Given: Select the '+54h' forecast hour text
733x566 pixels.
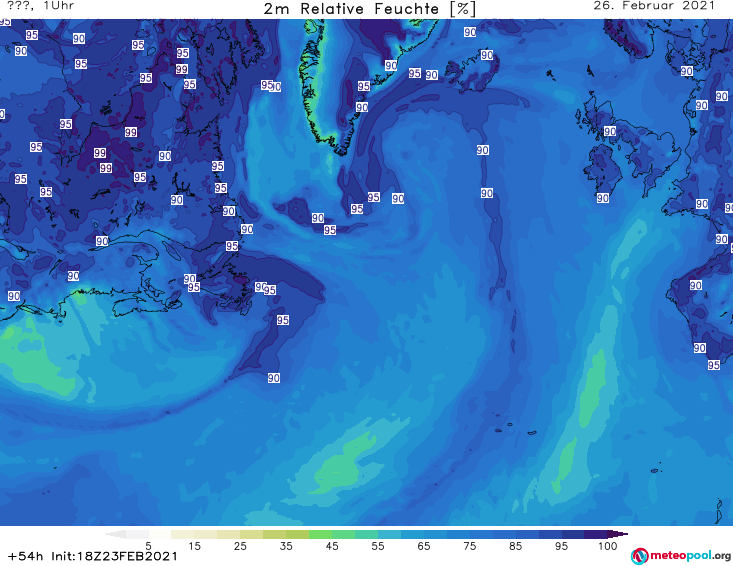Looking at the screenshot, I should click(25, 556).
